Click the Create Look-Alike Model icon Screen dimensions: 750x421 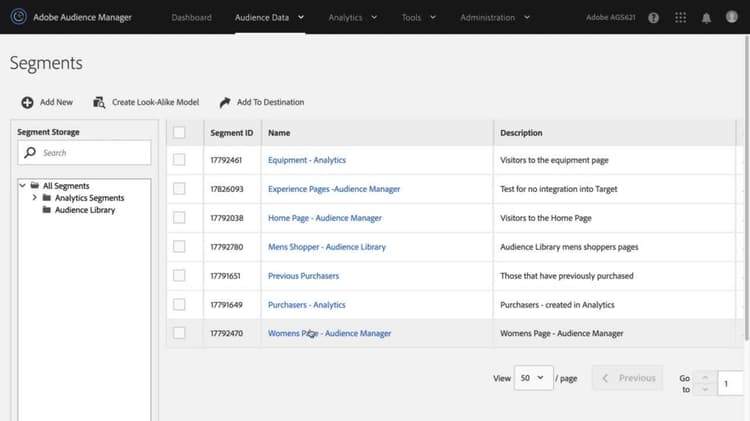coord(99,102)
